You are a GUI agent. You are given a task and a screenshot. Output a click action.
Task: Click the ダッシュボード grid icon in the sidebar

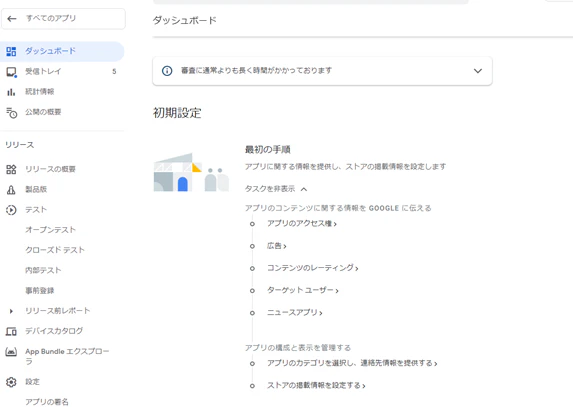11,51
